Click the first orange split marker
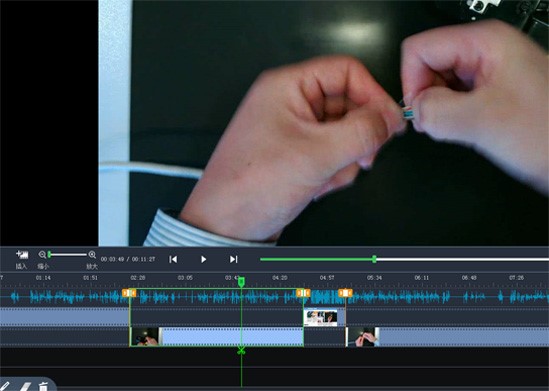The width and height of the screenshot is (549, 391). (x=129, y=293)
